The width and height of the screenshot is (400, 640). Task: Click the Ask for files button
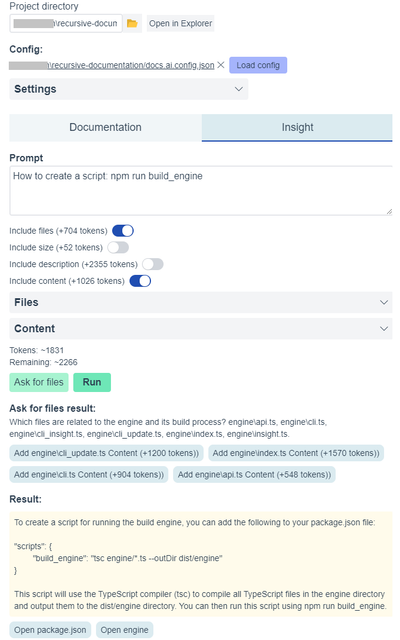[39, 382]
